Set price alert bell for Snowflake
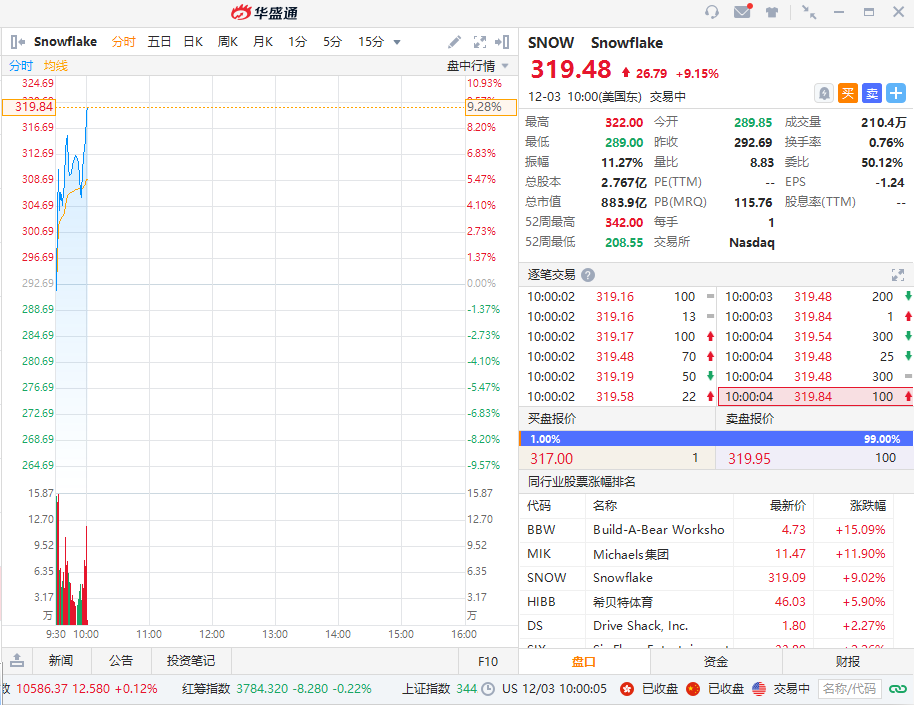 pos(824,93)
